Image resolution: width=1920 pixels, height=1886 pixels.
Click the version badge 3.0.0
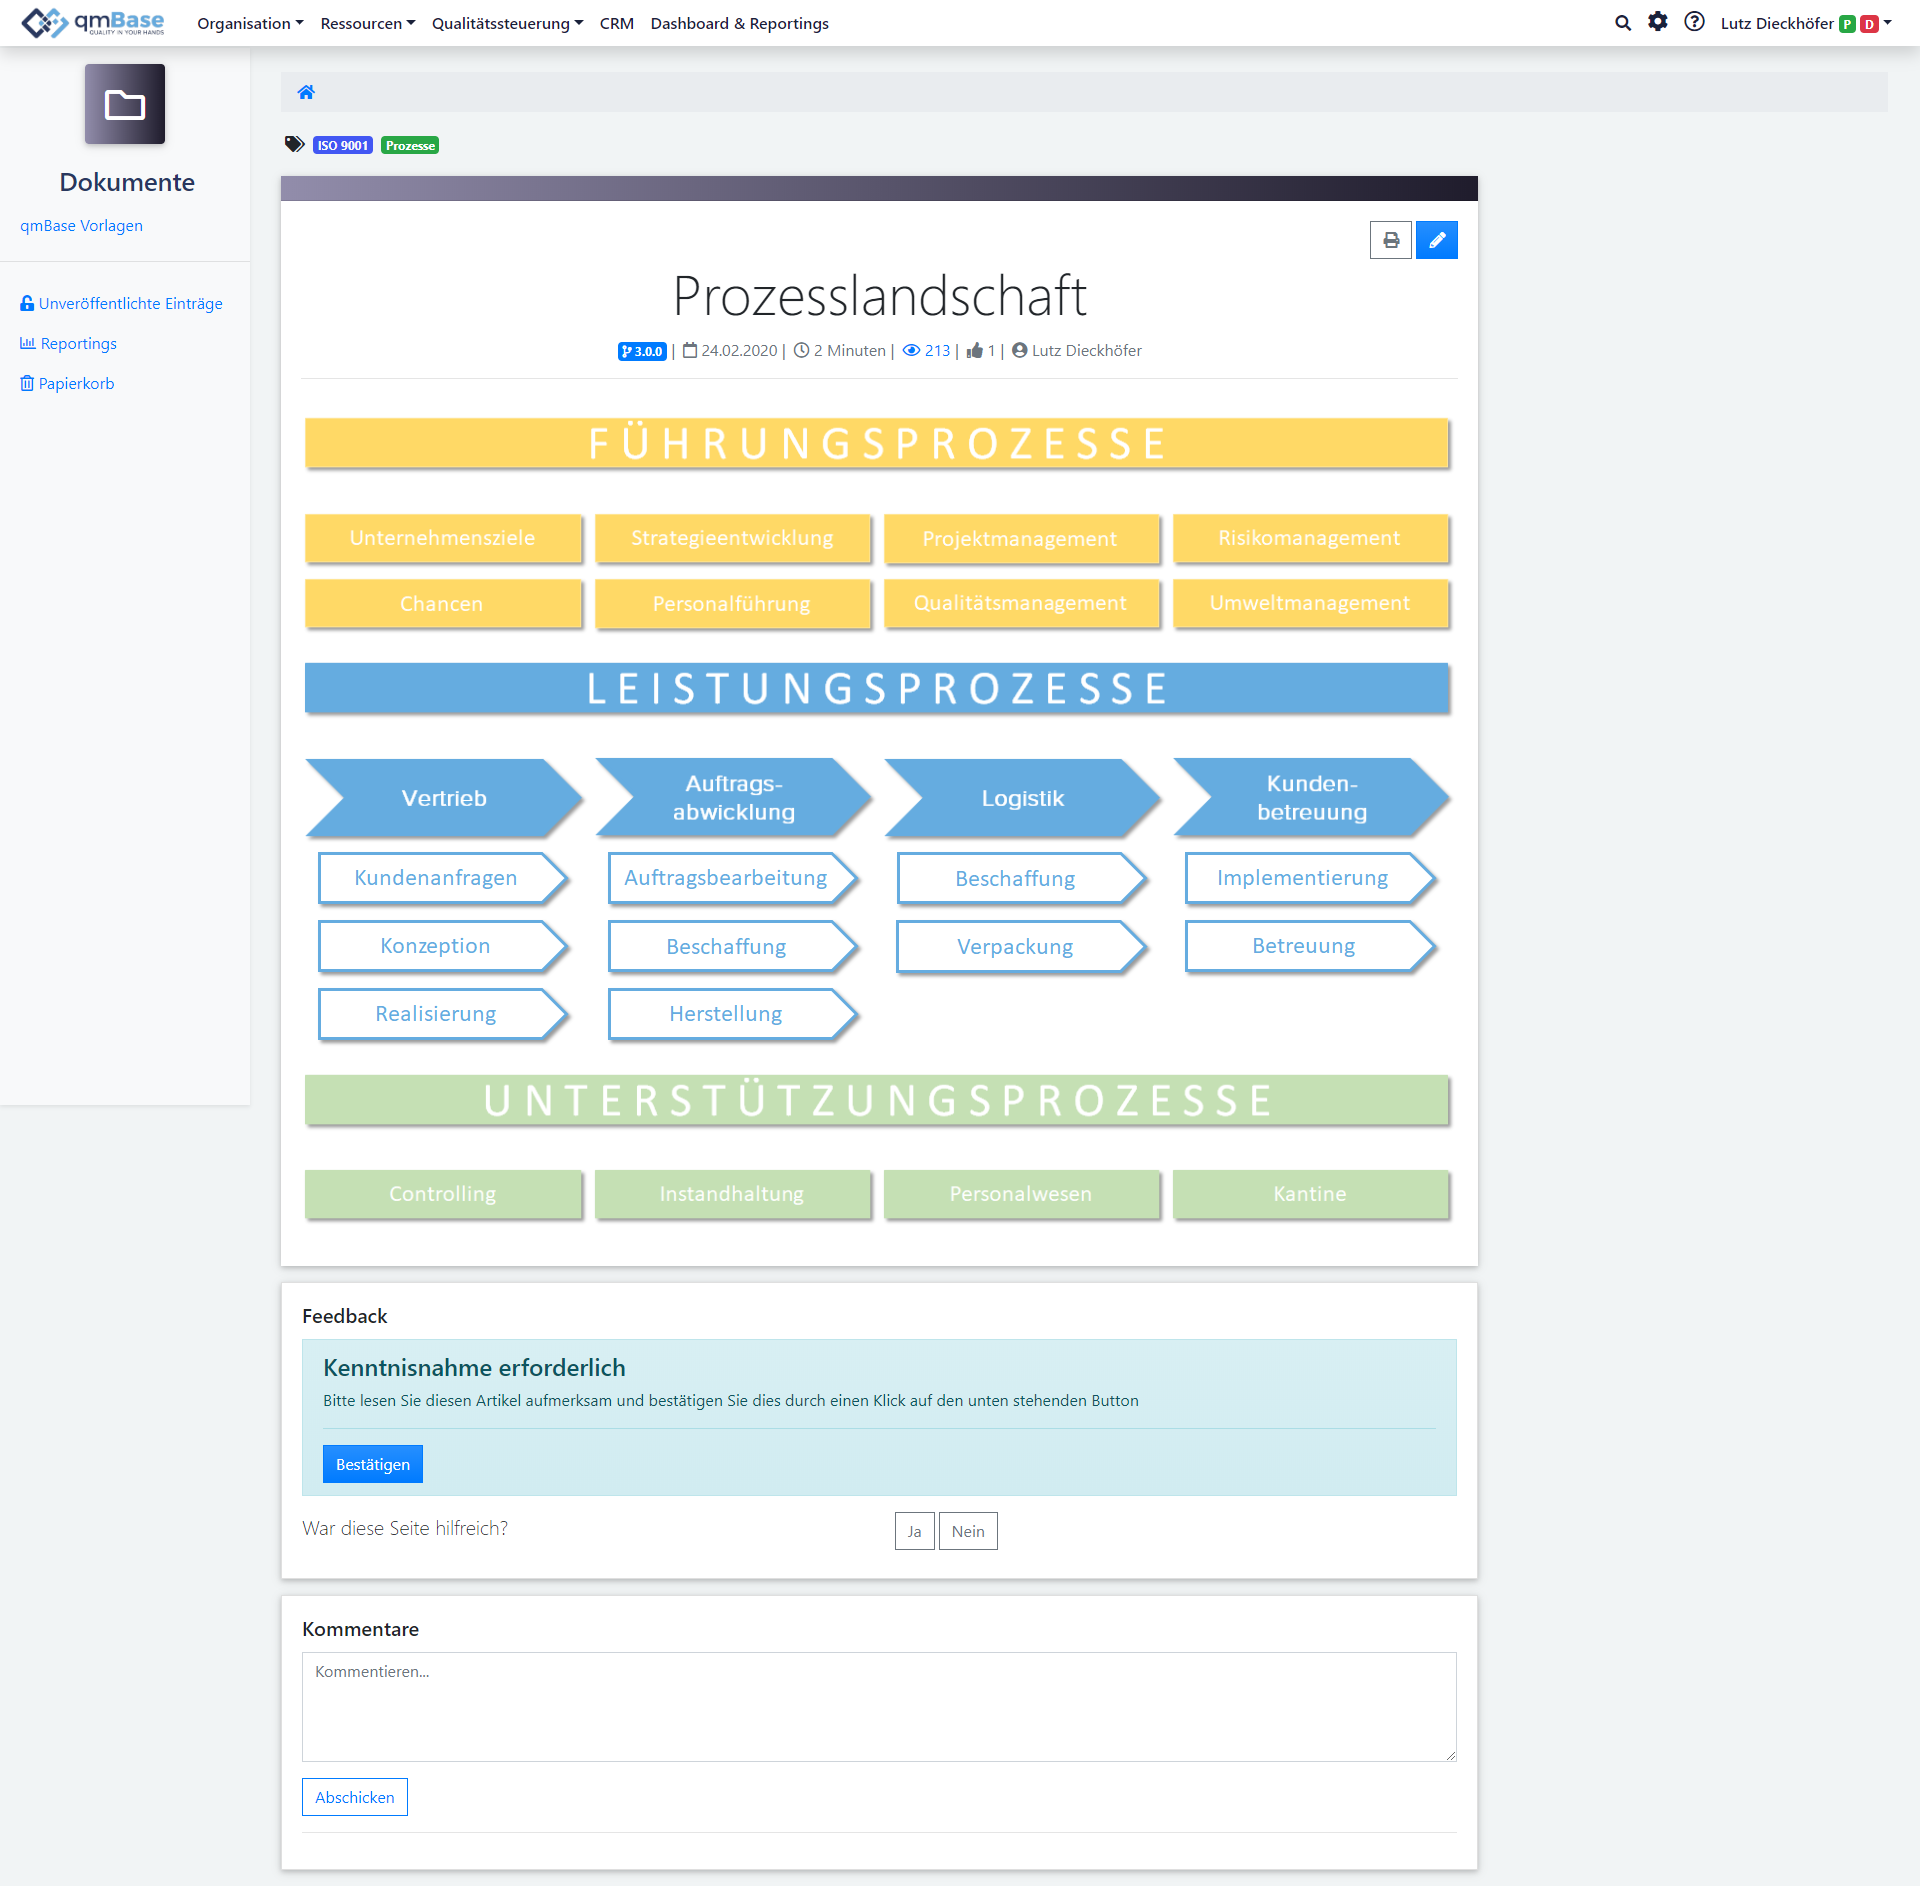tap(642, 351)
